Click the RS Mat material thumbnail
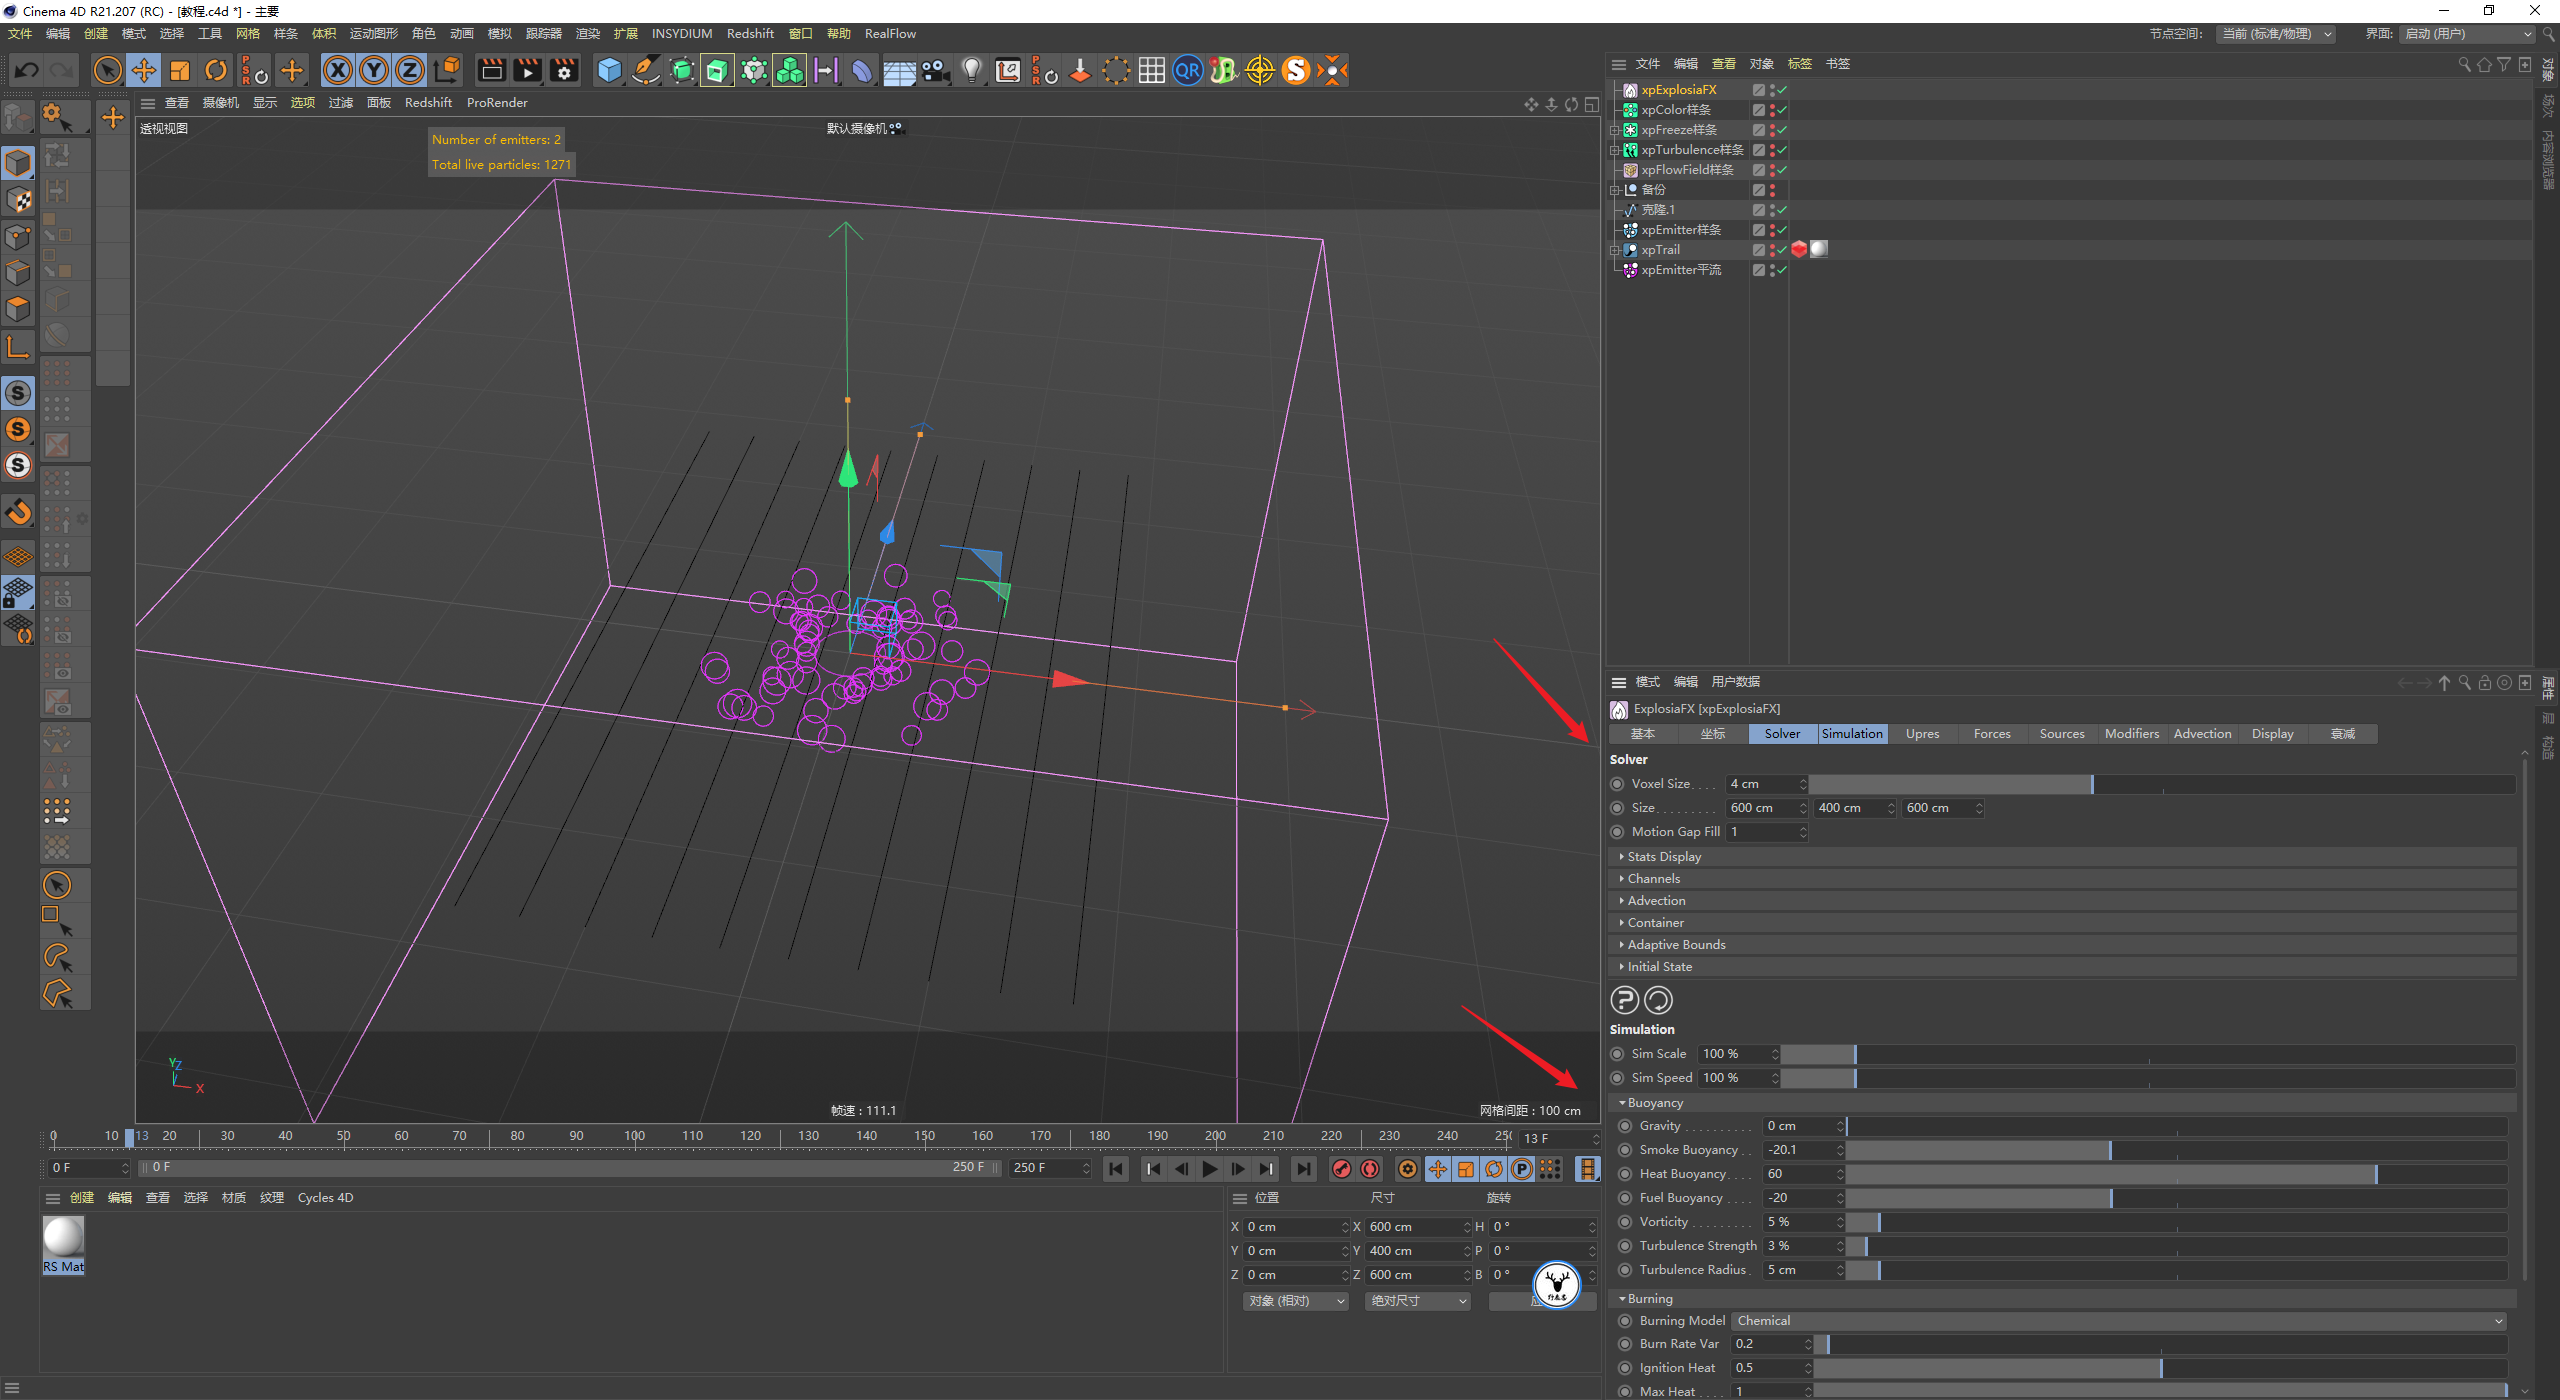 click(x=63, y=1240)
